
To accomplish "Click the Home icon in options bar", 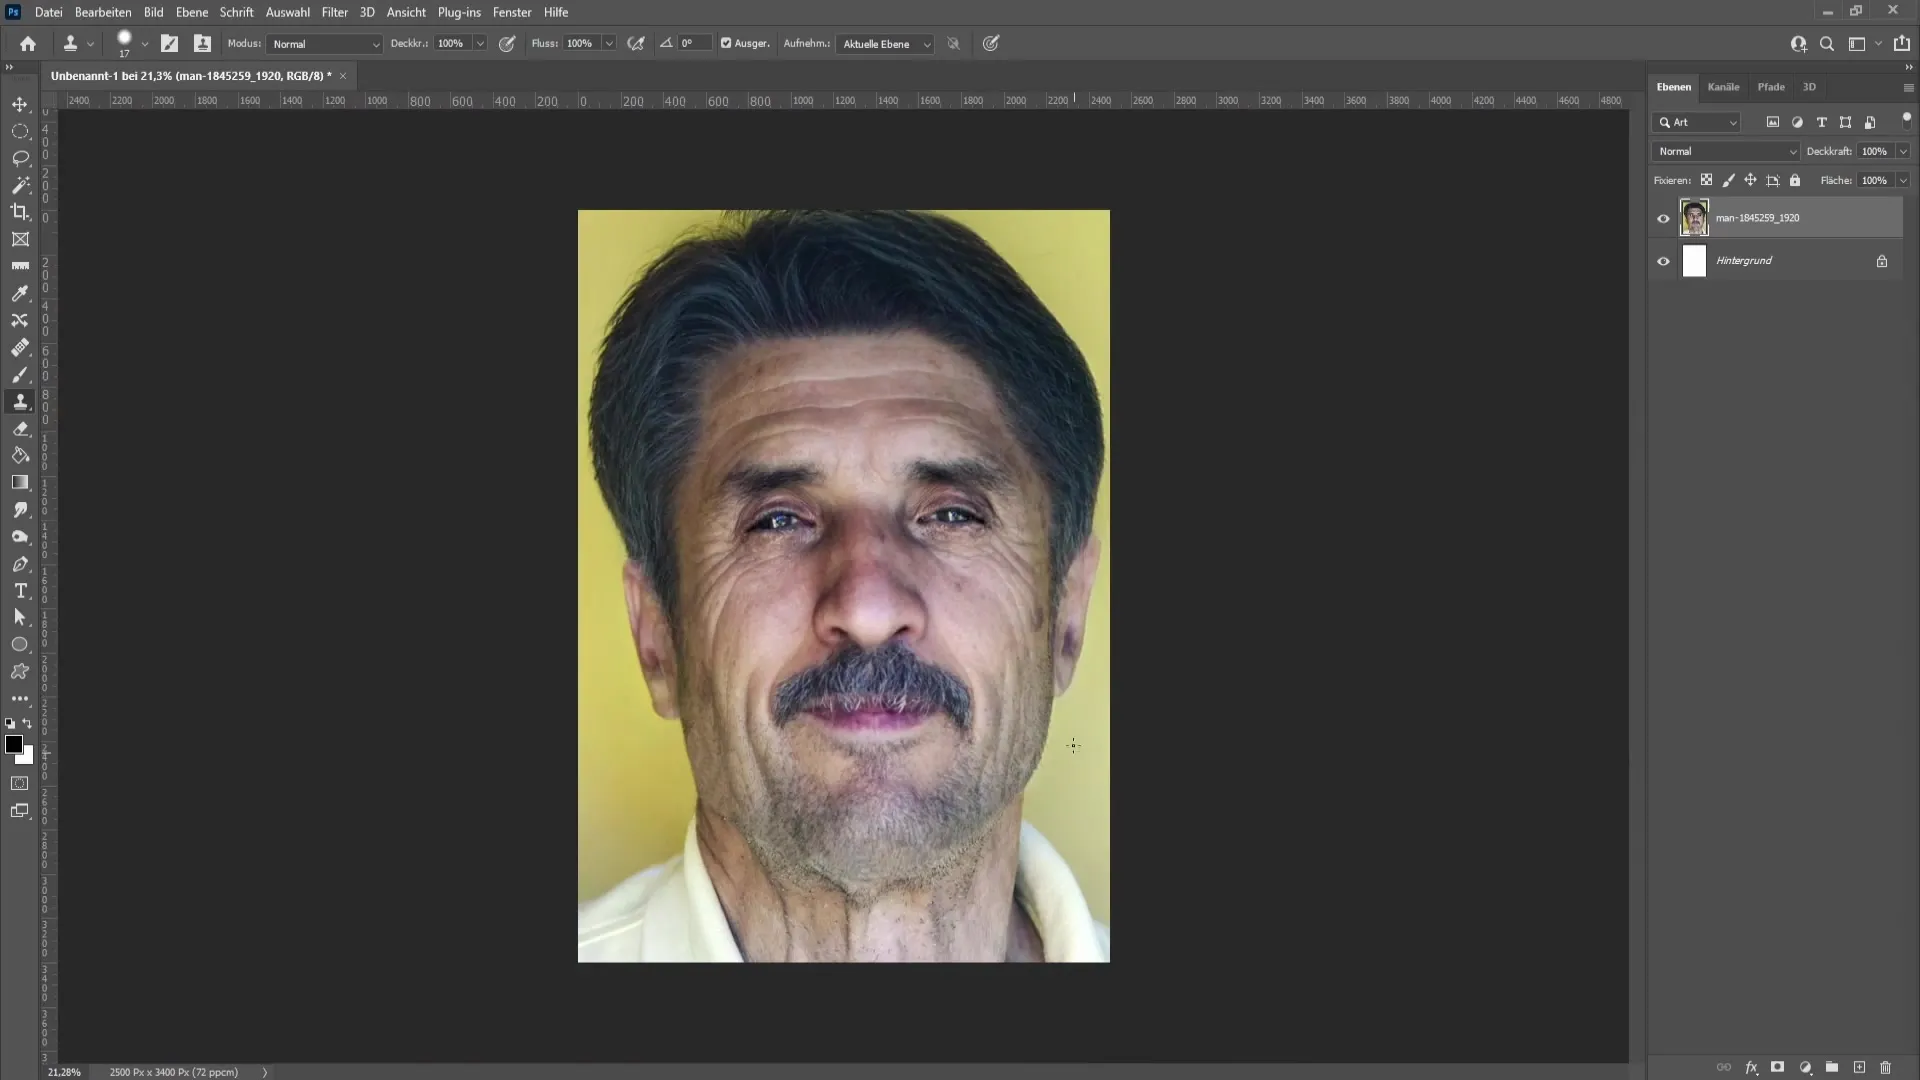I will [28, 44].
